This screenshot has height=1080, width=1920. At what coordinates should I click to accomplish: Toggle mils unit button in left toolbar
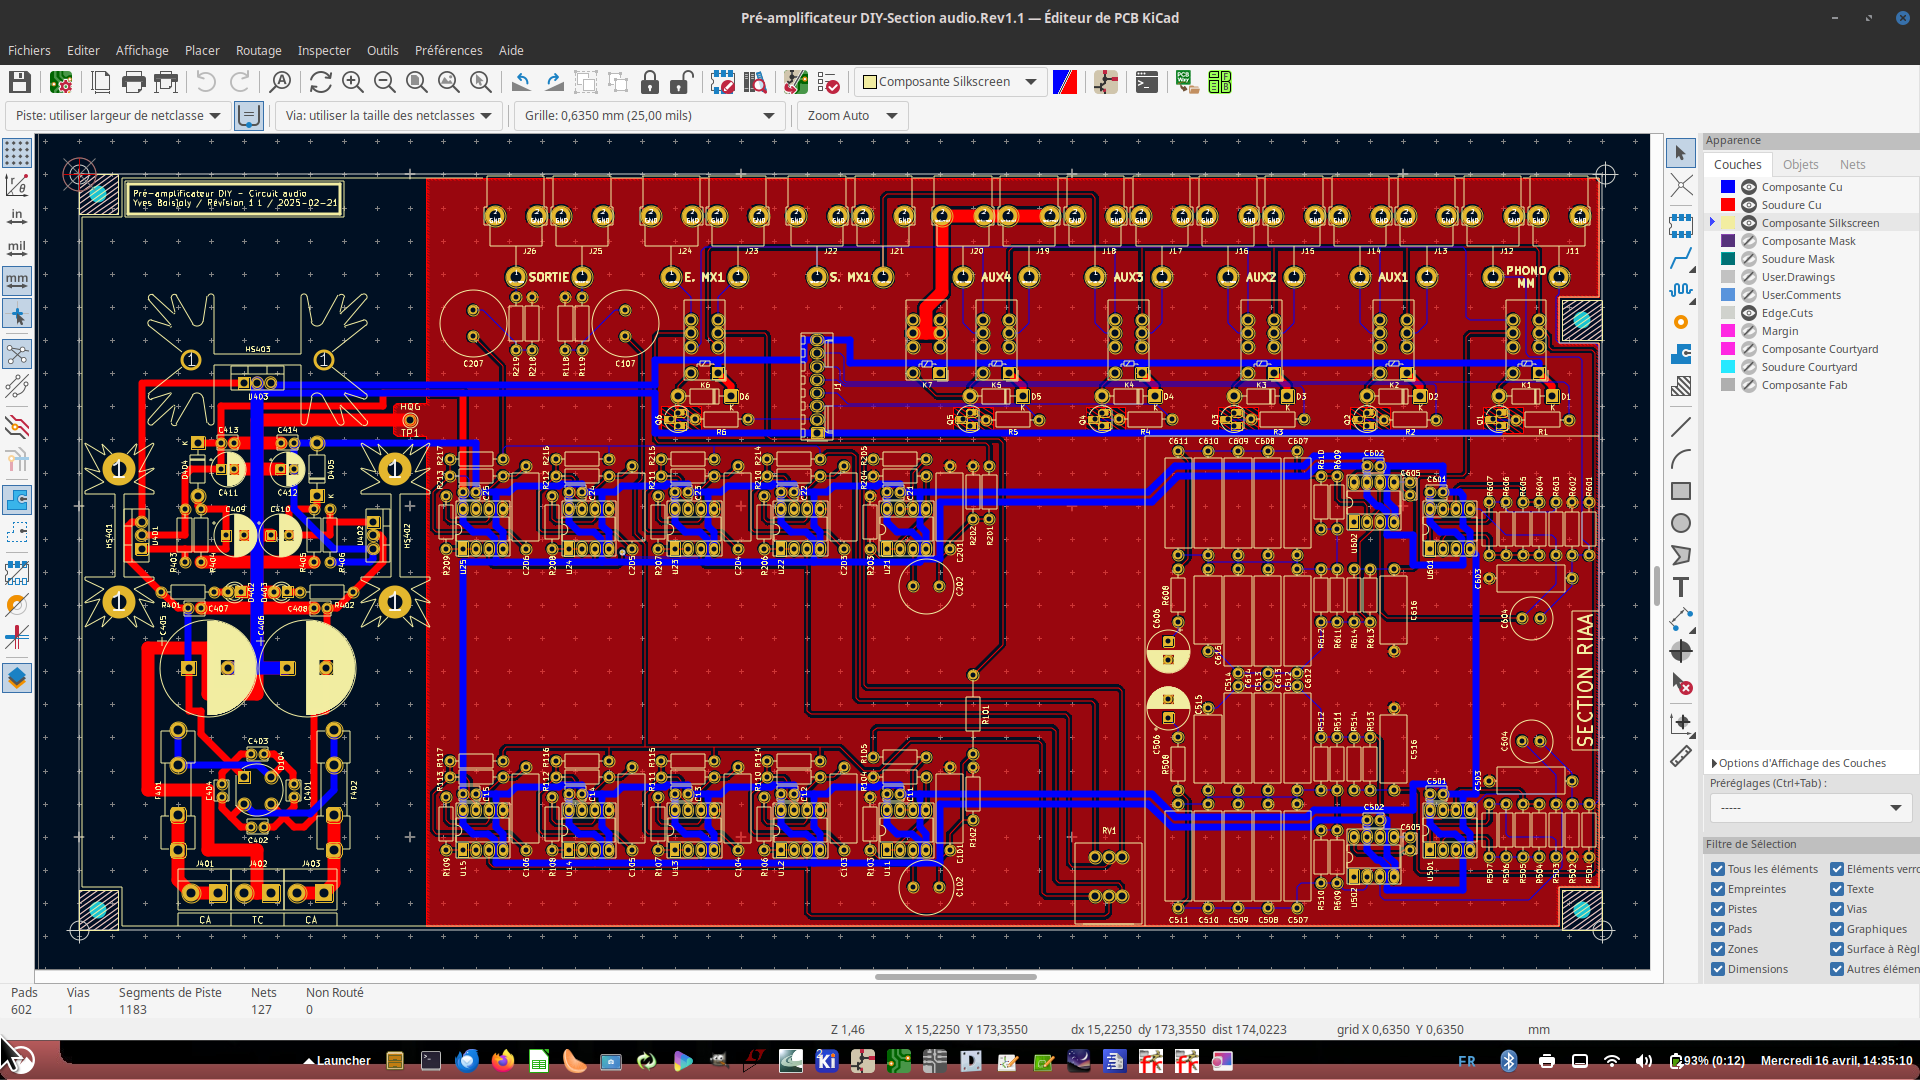tap(17, 248)
